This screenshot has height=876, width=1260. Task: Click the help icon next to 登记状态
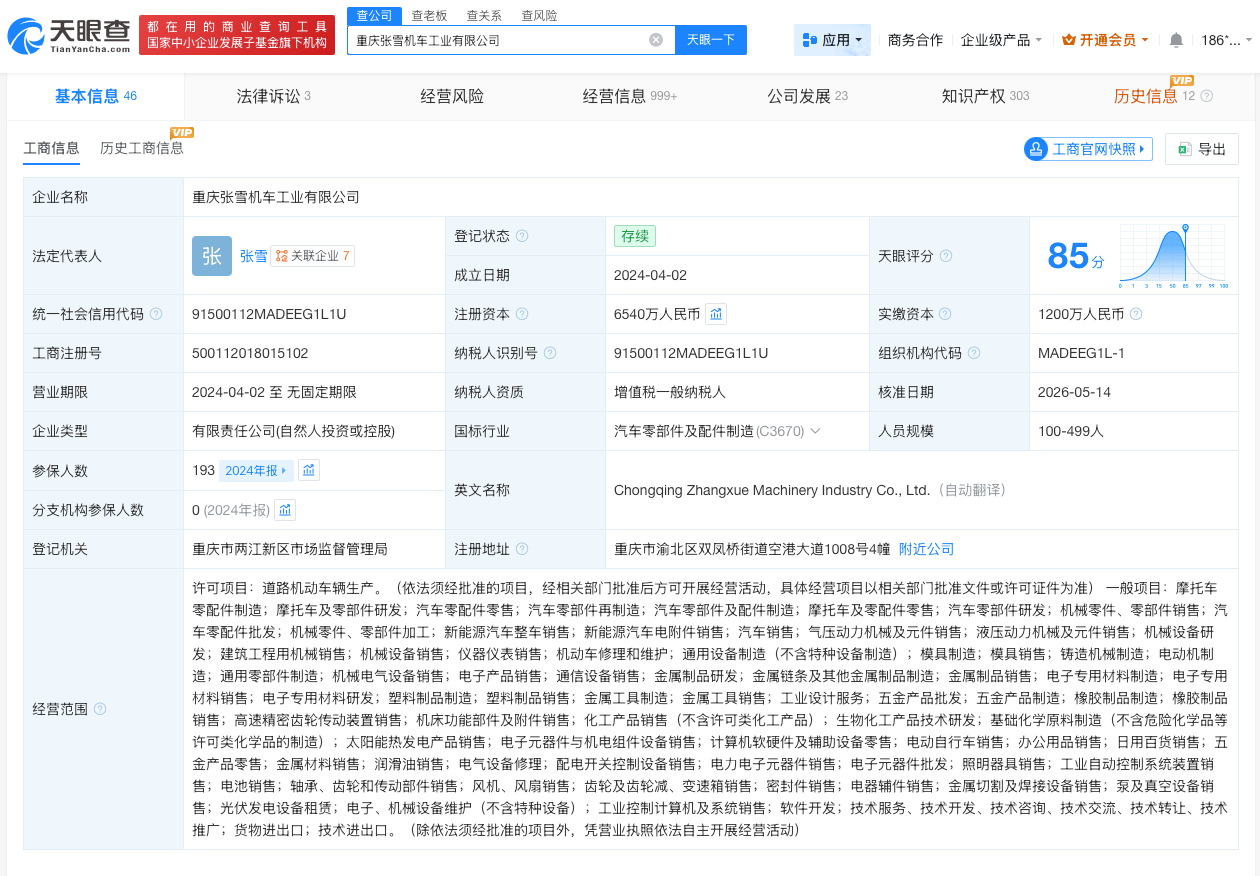[522, 237]
